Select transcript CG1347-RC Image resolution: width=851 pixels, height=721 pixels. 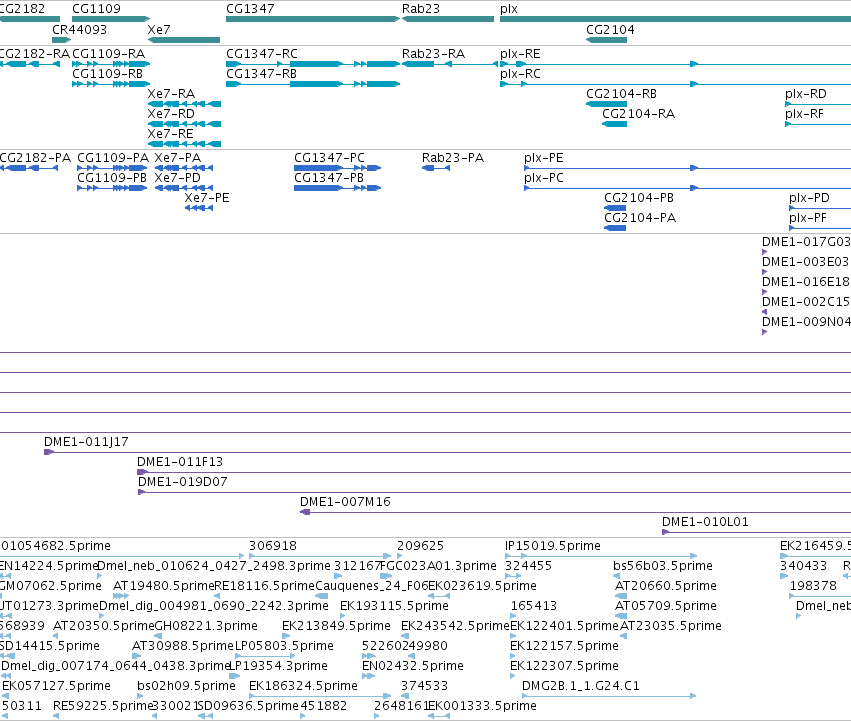(313, 64)
